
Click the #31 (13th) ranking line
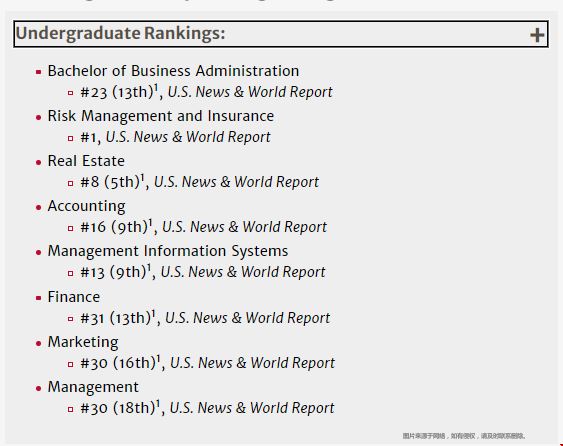(x=205, y=318)
